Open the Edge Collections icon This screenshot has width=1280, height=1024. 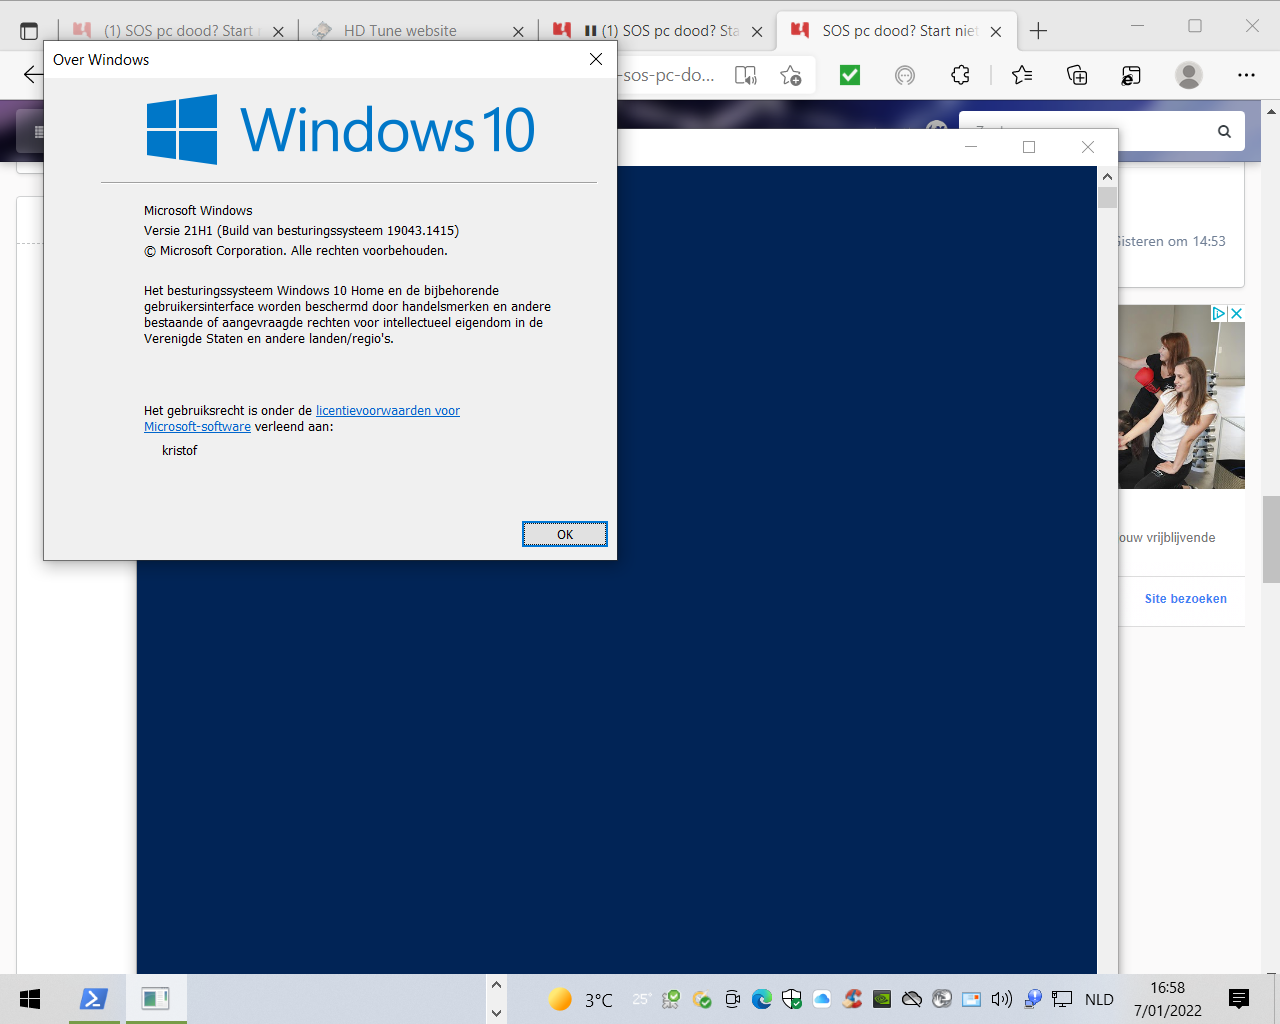(x=1077, y=75)
